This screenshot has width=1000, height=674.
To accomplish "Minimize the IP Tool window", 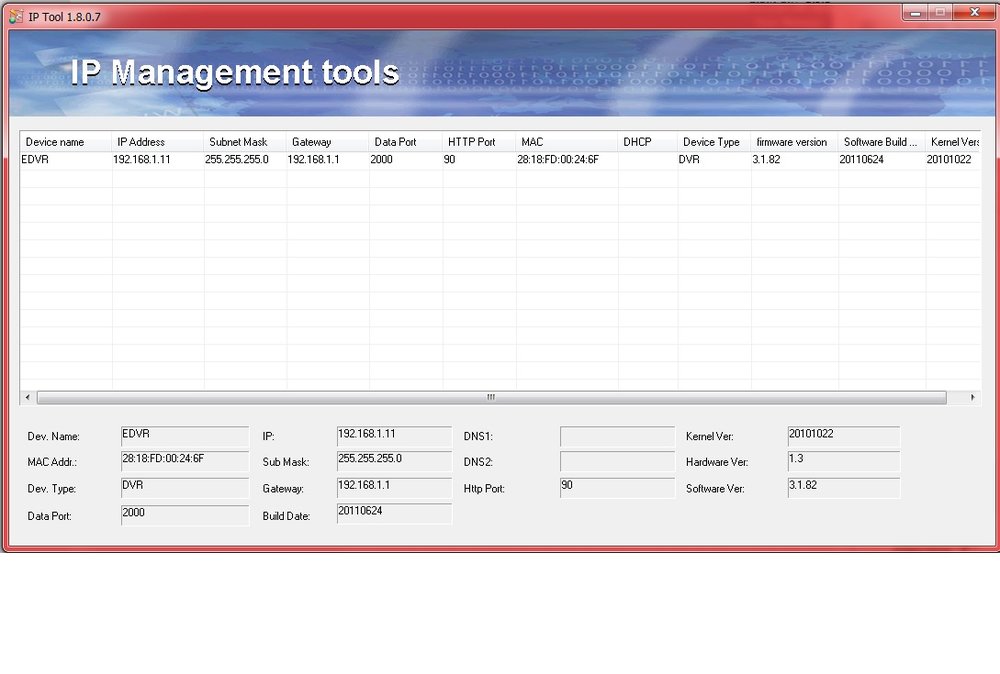I will click(915, 12).
